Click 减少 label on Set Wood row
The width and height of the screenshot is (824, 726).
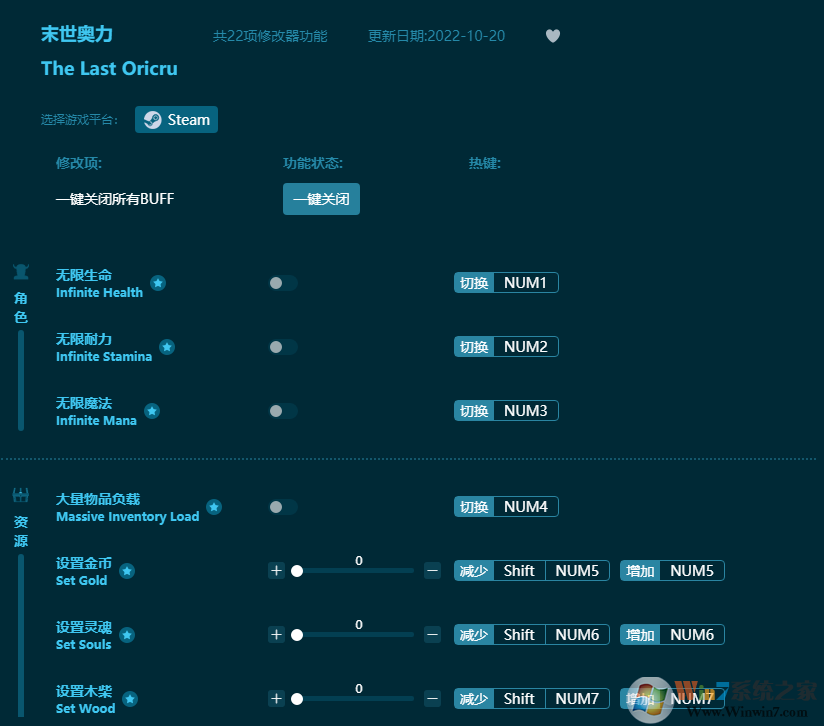point(474,699)
